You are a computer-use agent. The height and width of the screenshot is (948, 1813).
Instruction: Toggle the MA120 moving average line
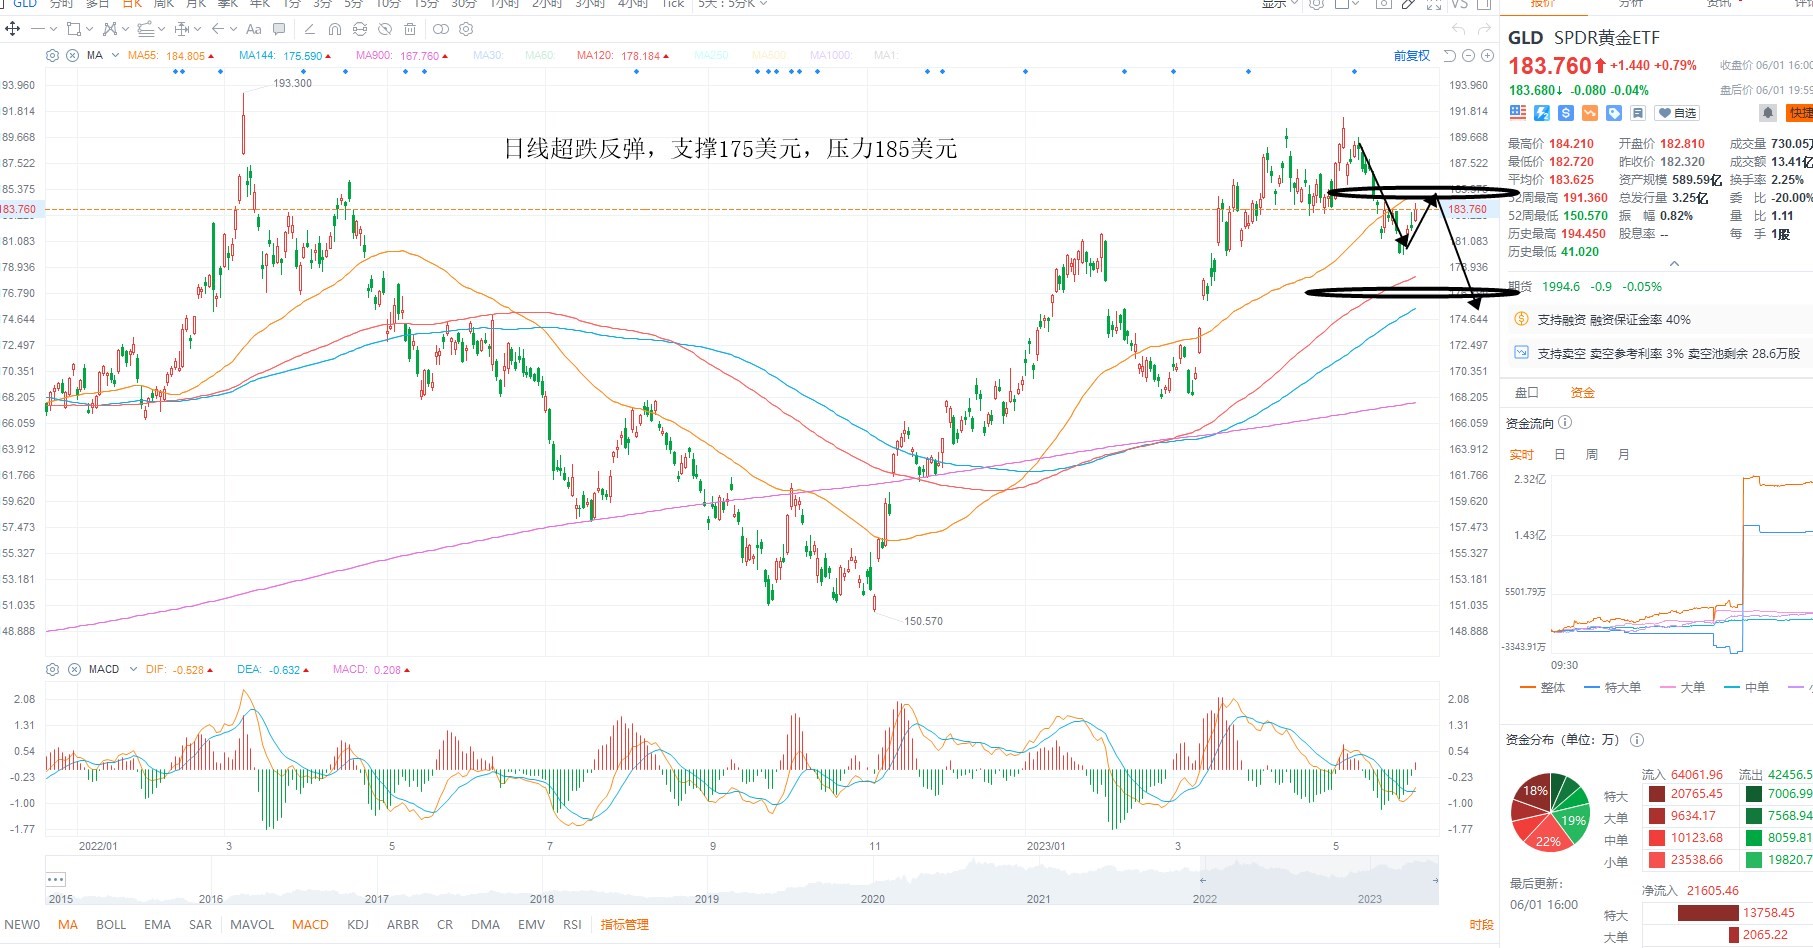(623, 56)
